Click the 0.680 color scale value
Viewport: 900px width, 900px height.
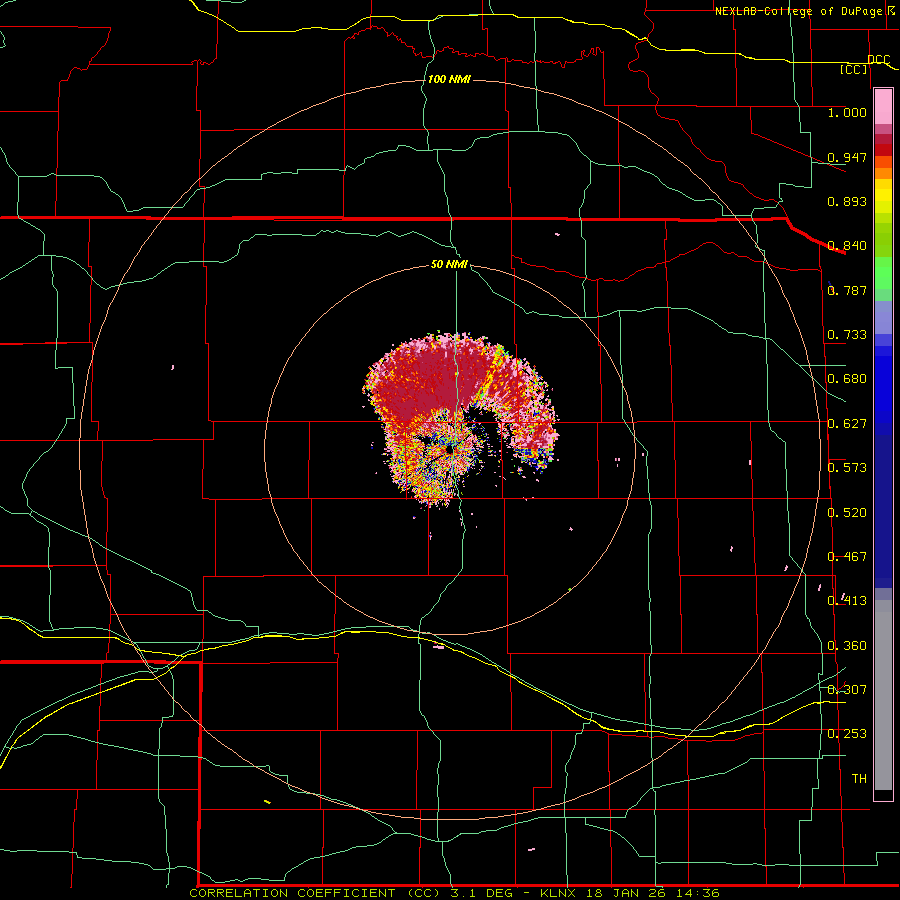coord(847,379)
